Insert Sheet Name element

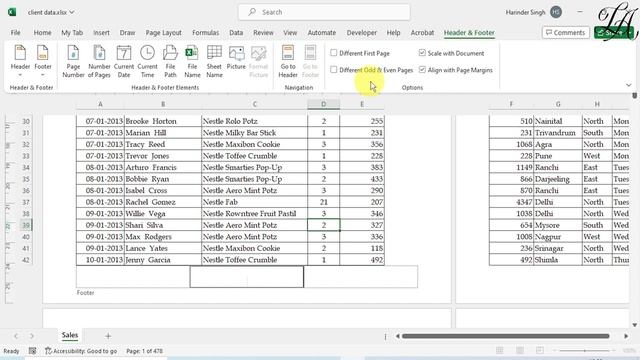point(214,61)
